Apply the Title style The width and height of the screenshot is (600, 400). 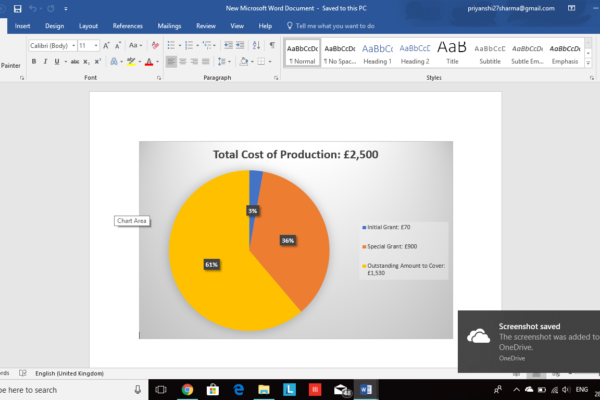pyautogui.click(x=451, y=52)
